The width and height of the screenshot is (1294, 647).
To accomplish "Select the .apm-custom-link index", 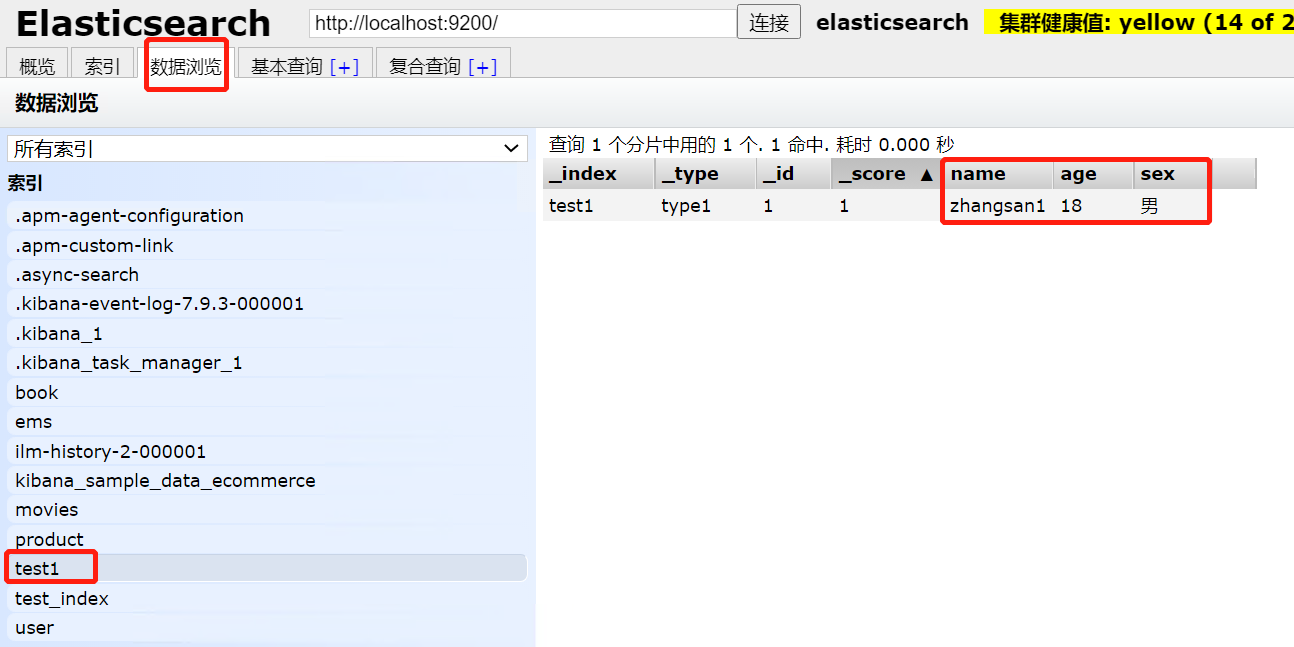I will tap(267, 246).
